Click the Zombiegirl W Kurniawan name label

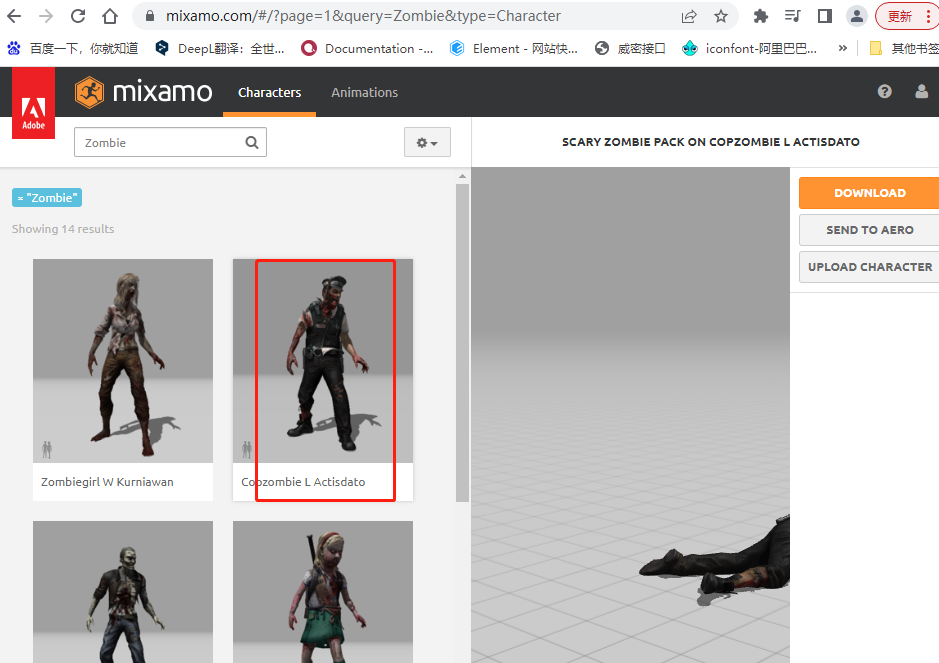pyautogui.click(x=107, y=482)
